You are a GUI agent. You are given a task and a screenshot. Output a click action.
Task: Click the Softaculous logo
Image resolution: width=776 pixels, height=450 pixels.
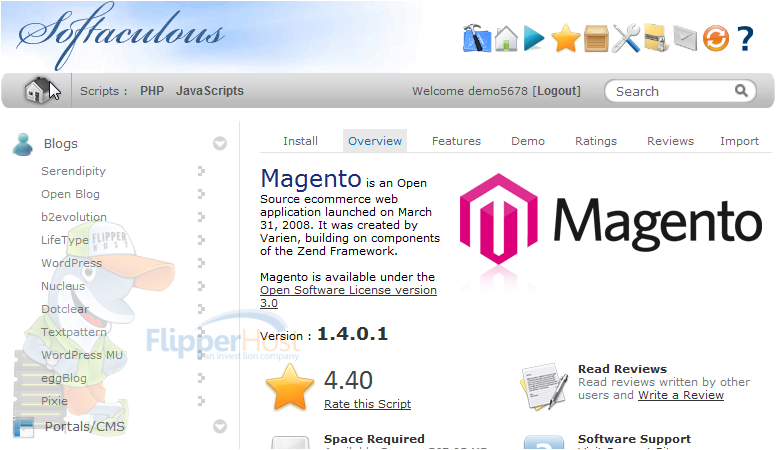tap(121, 36)
